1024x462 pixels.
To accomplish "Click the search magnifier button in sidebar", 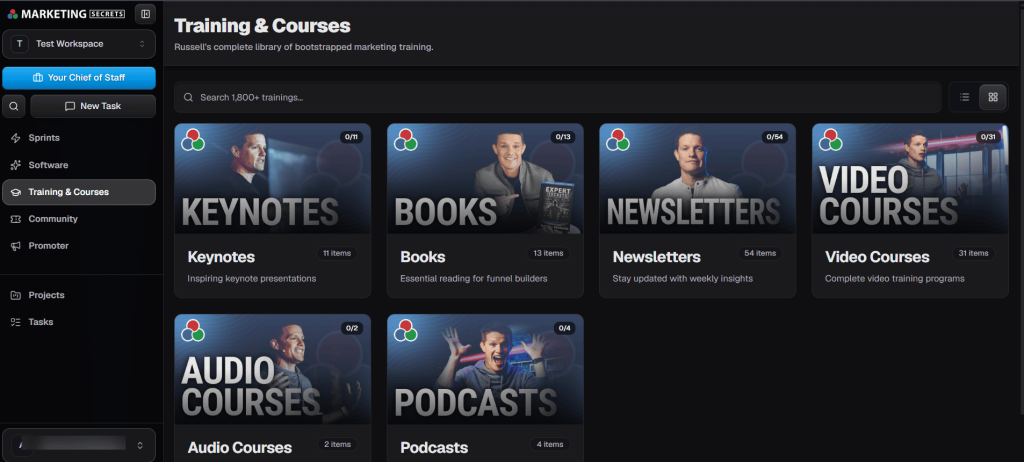I will click(x=14, y=106).
